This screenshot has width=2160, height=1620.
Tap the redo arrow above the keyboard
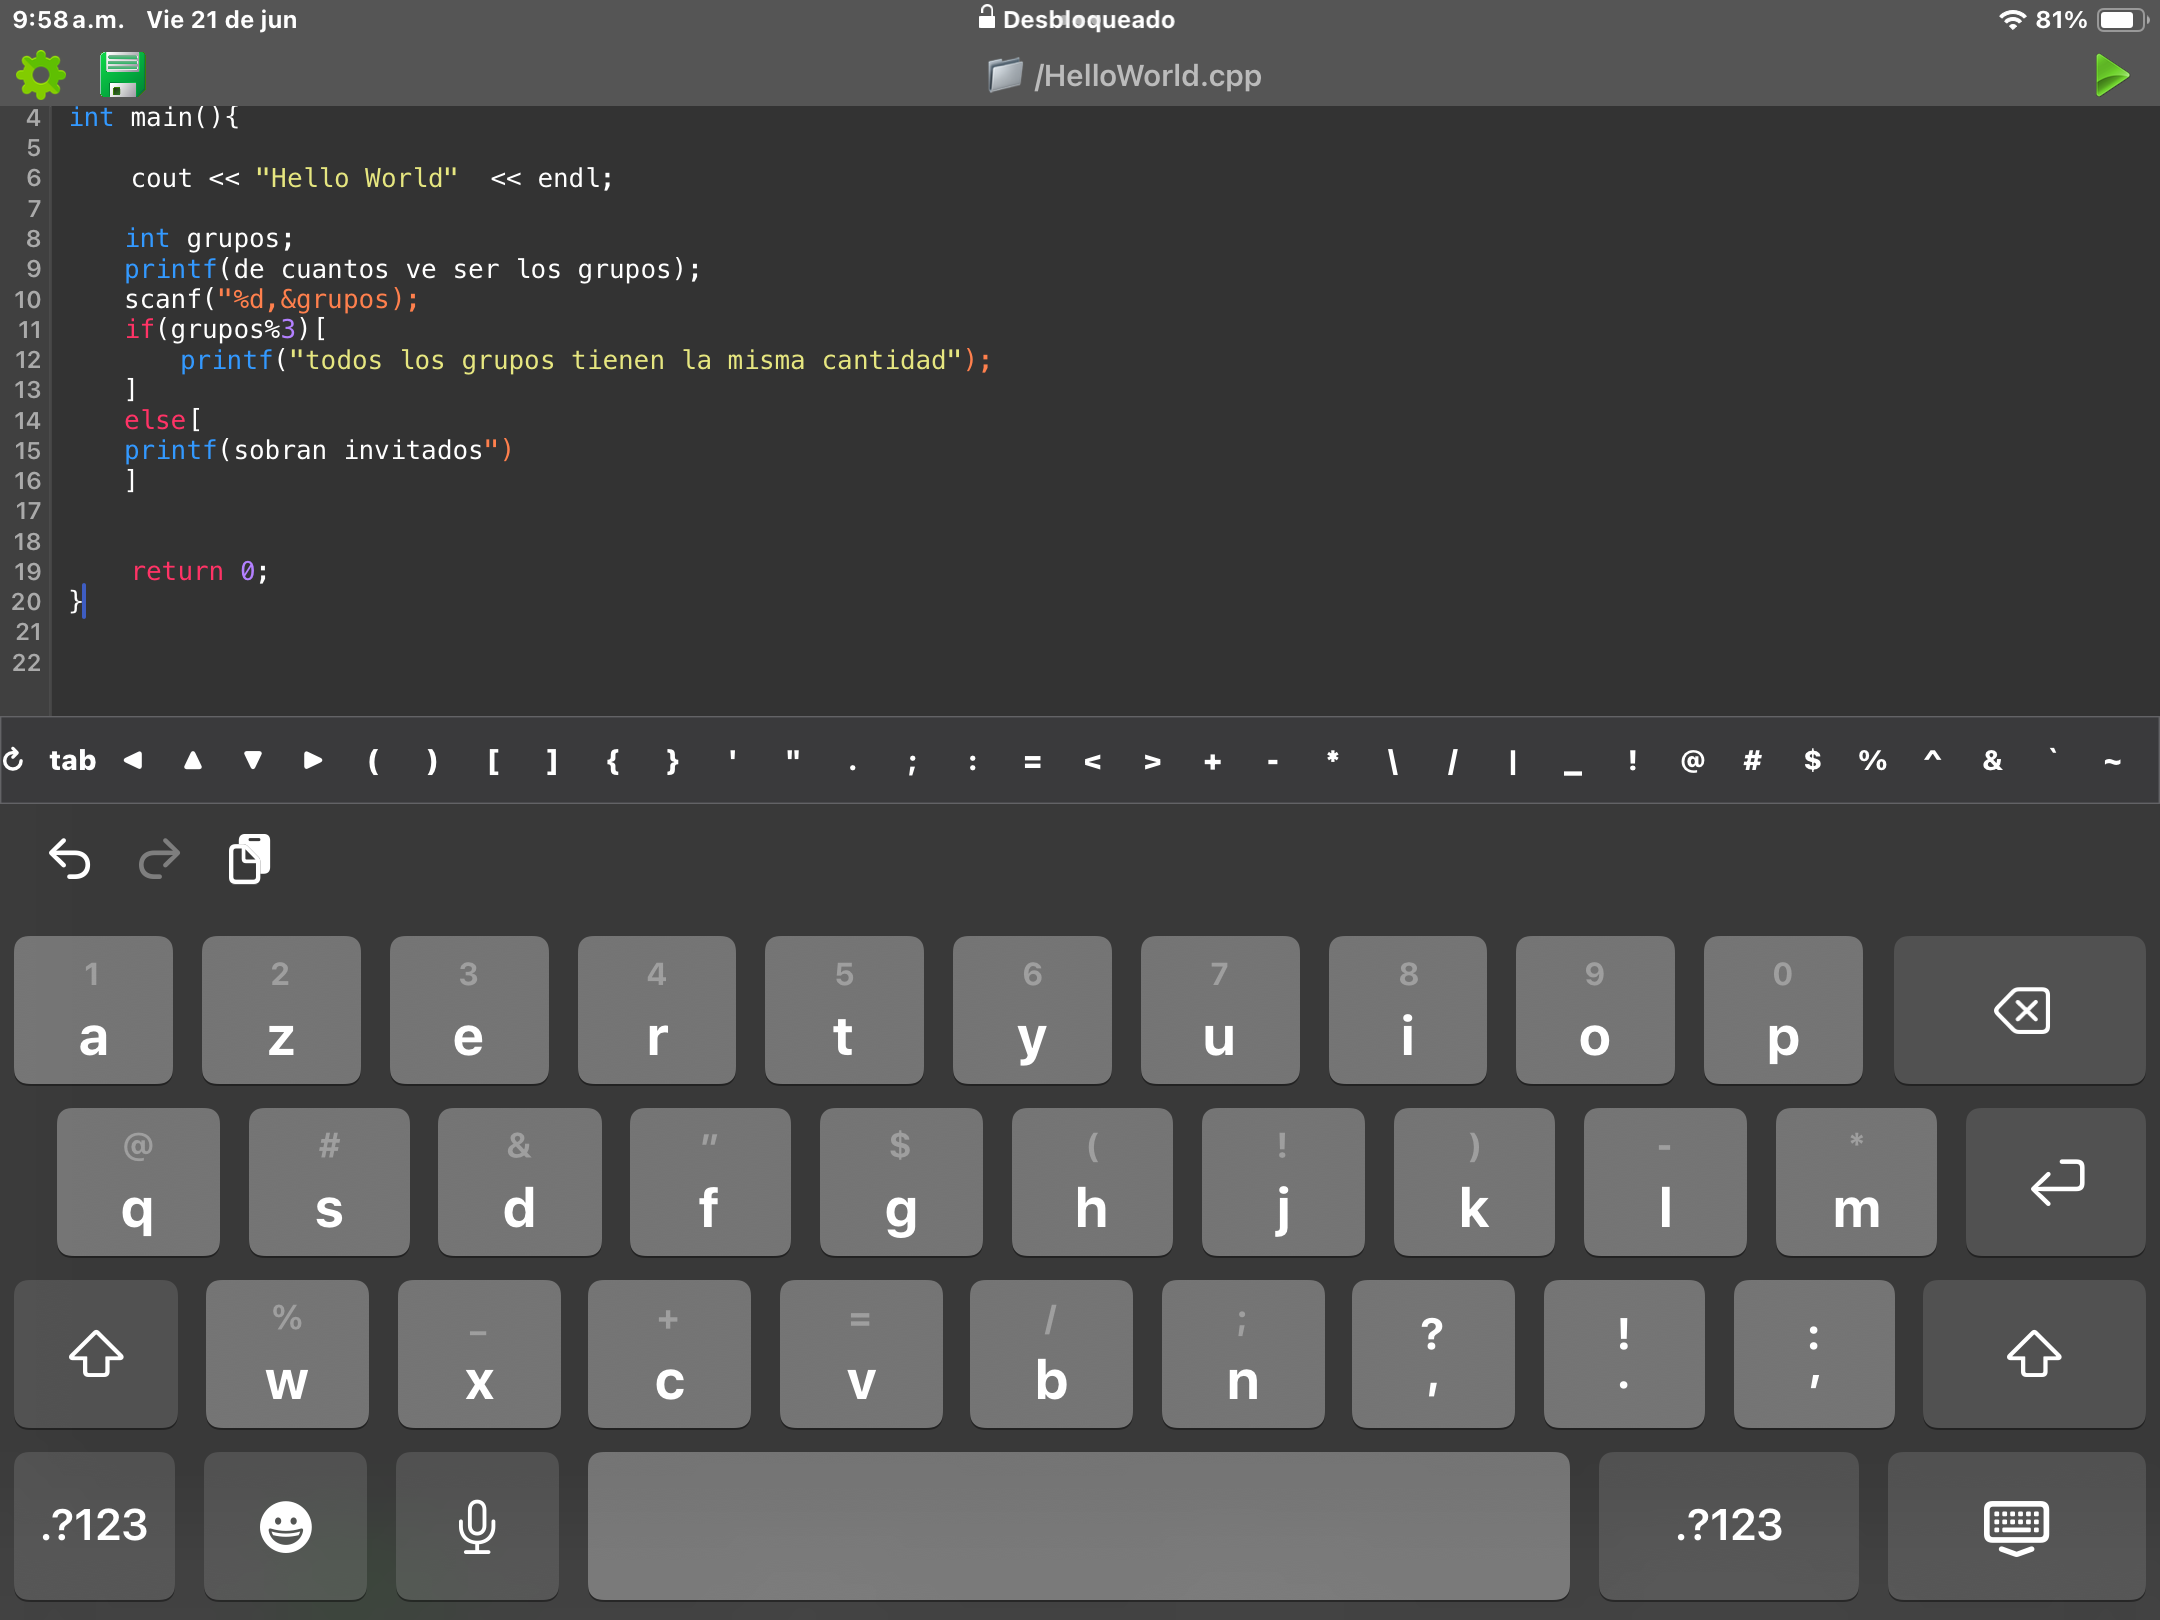[159, 859]
